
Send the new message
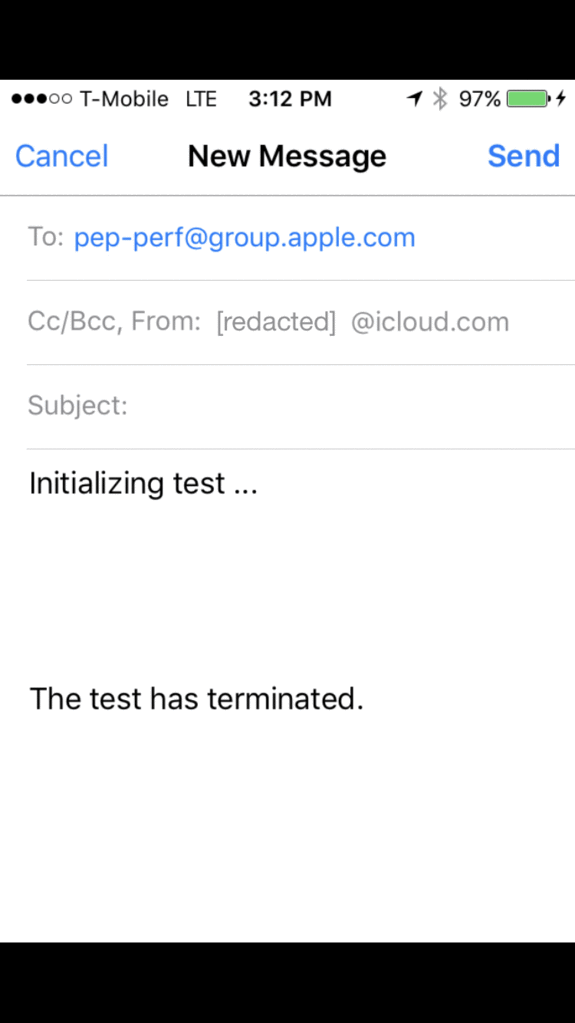click(523, 156)
